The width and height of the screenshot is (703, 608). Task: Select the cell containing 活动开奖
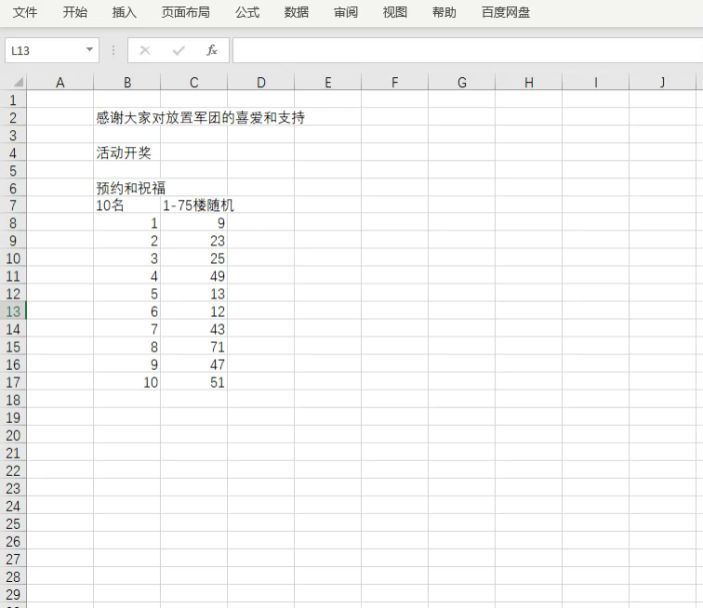pyautogui.click(x=126, y=153)
